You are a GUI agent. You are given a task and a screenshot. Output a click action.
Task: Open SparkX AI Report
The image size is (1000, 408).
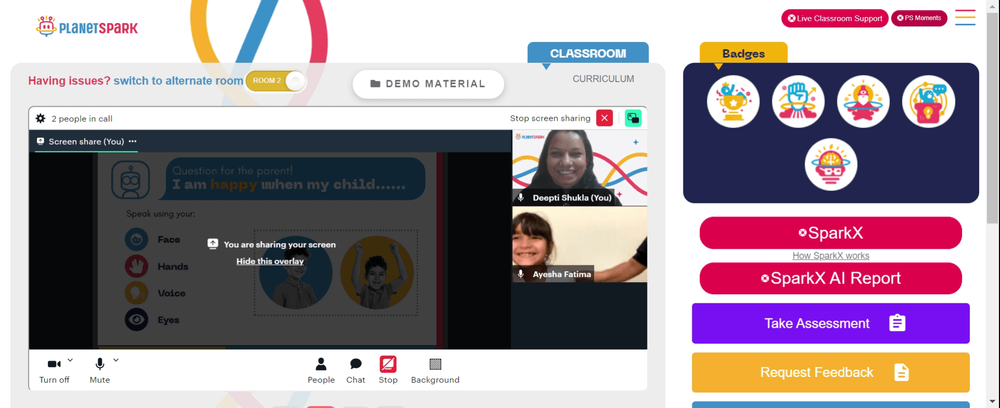coord(830,279)
